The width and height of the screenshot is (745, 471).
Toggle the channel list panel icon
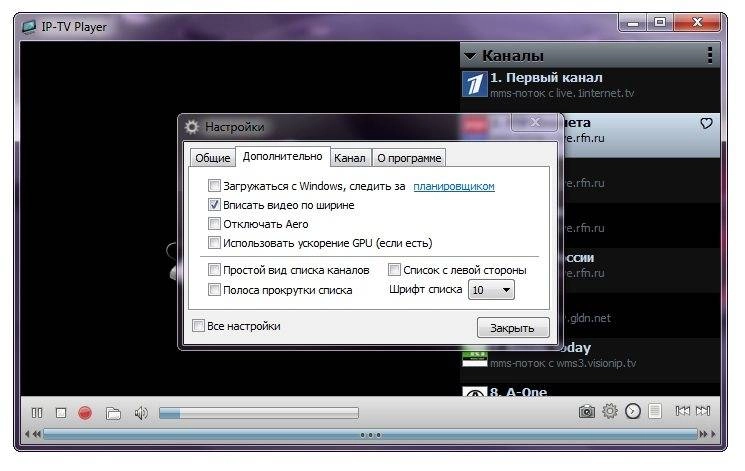tap(655, 411)
